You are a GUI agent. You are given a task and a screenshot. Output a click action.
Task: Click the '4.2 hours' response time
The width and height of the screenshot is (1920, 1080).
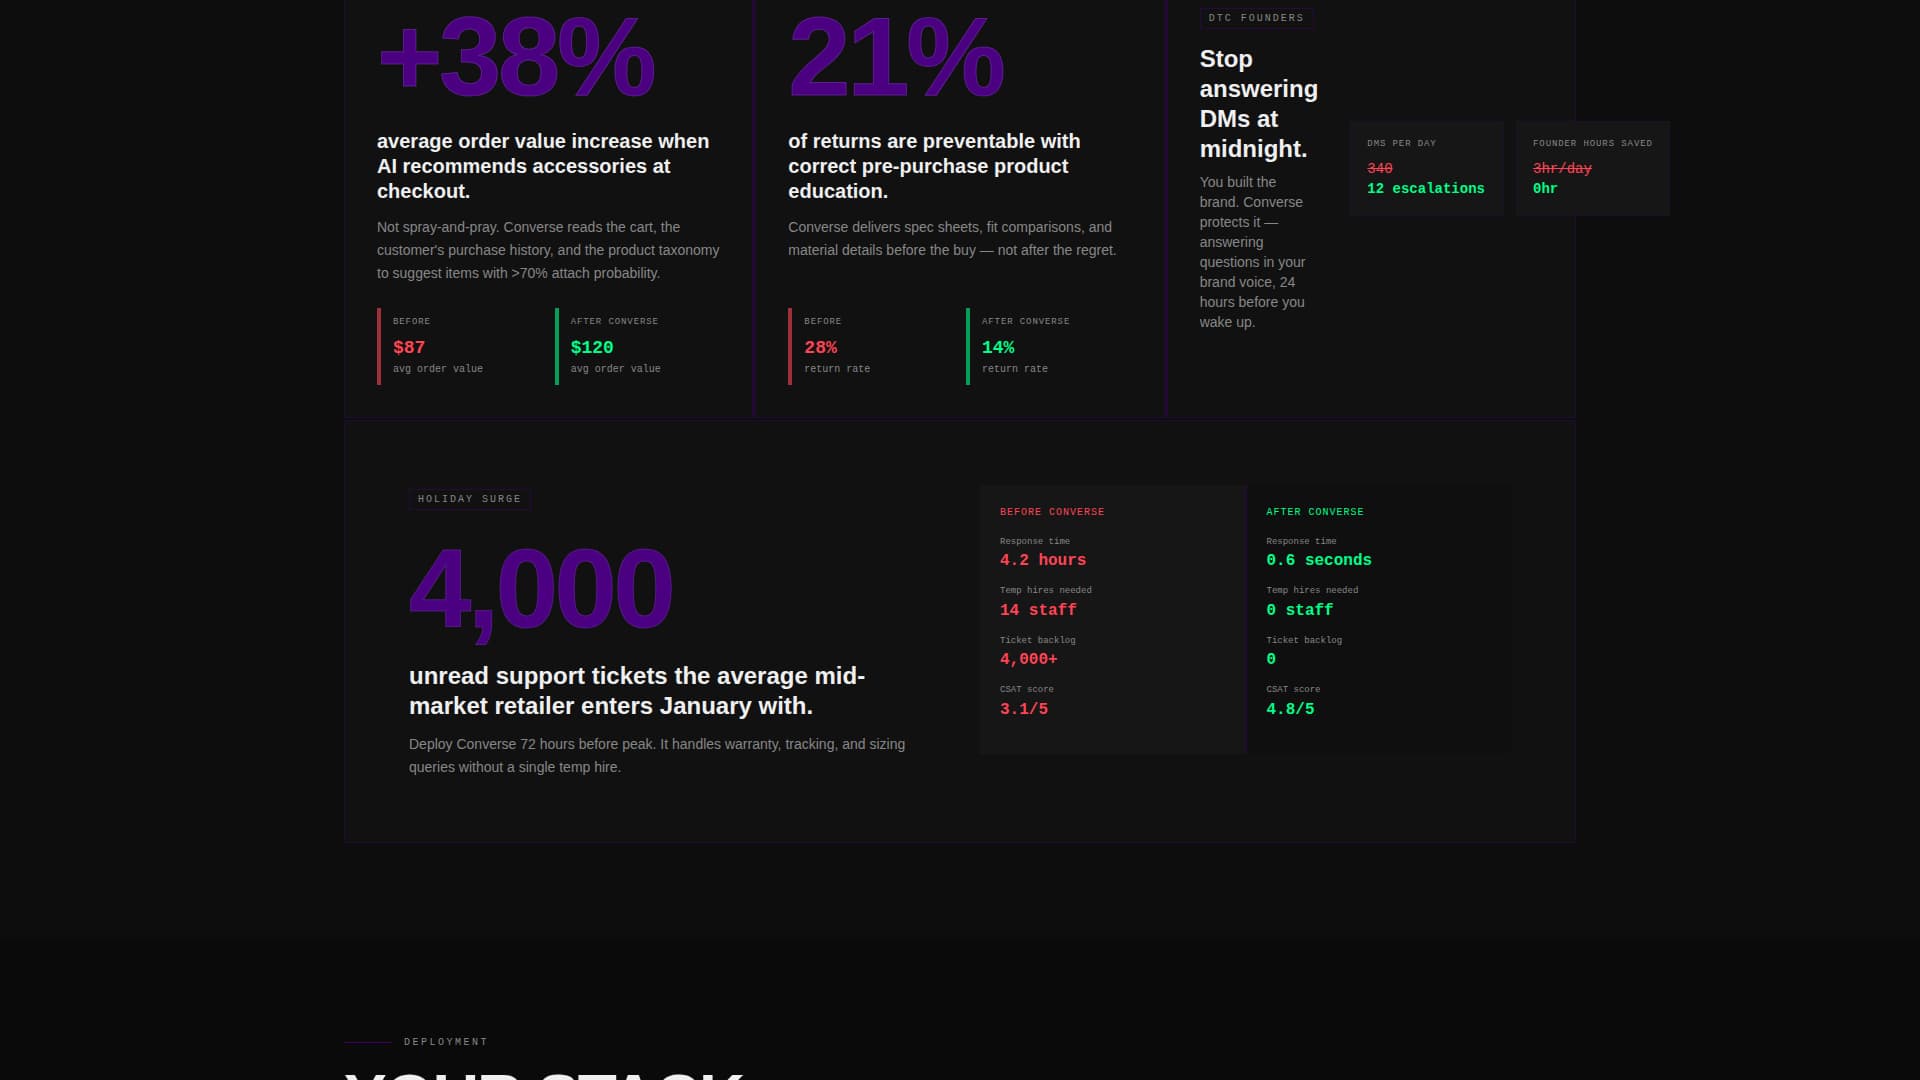click(x=1043, y=560)
